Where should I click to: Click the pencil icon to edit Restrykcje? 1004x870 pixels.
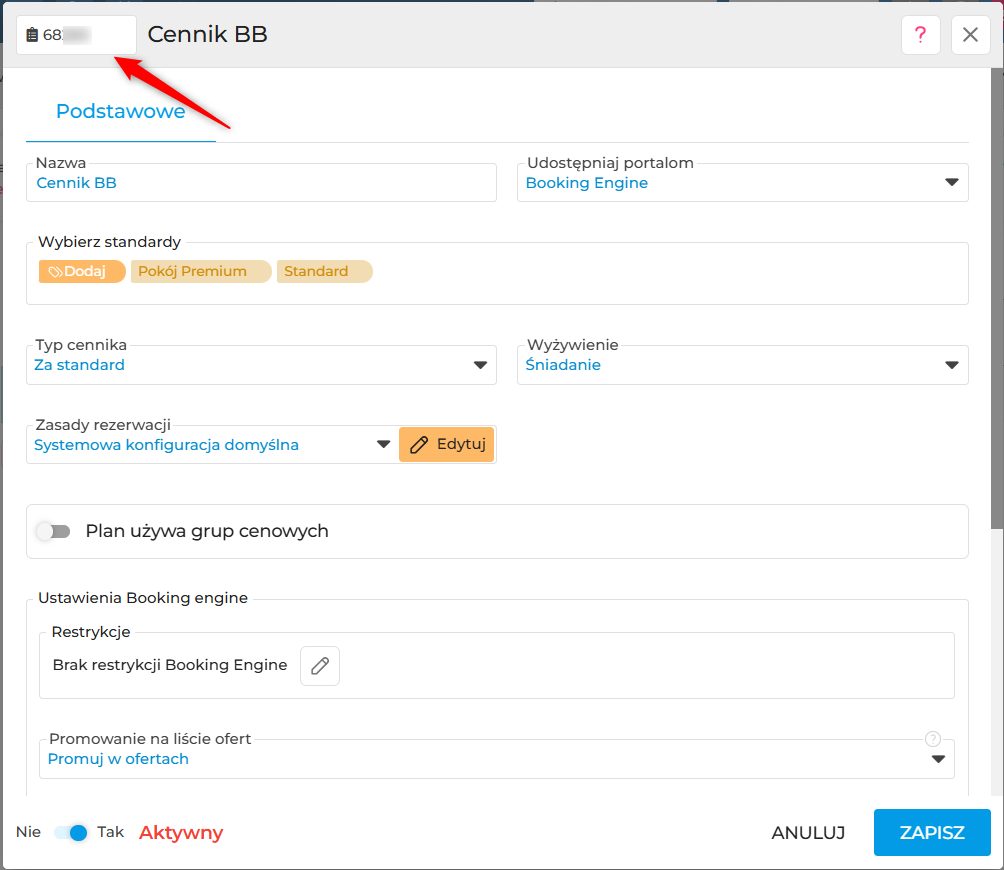(320, 666)
